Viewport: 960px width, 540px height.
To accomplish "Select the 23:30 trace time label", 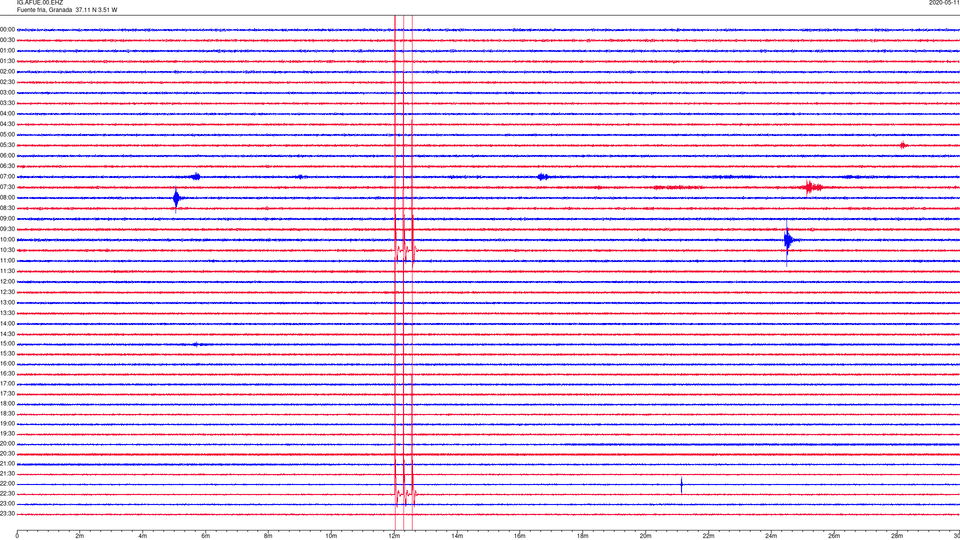I will (x=8, y=514).
